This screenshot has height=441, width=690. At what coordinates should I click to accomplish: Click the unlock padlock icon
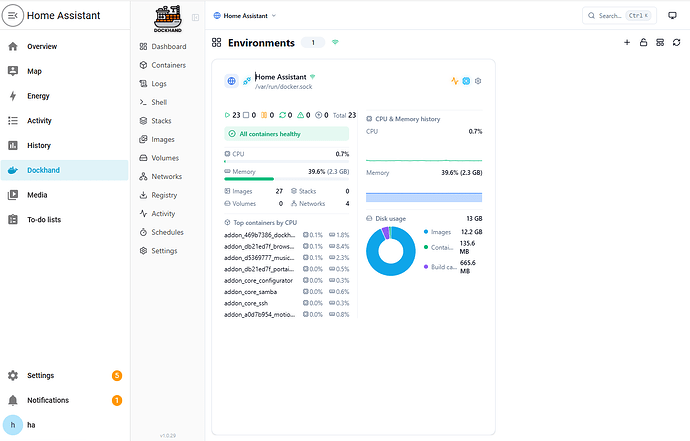[643, 43]
